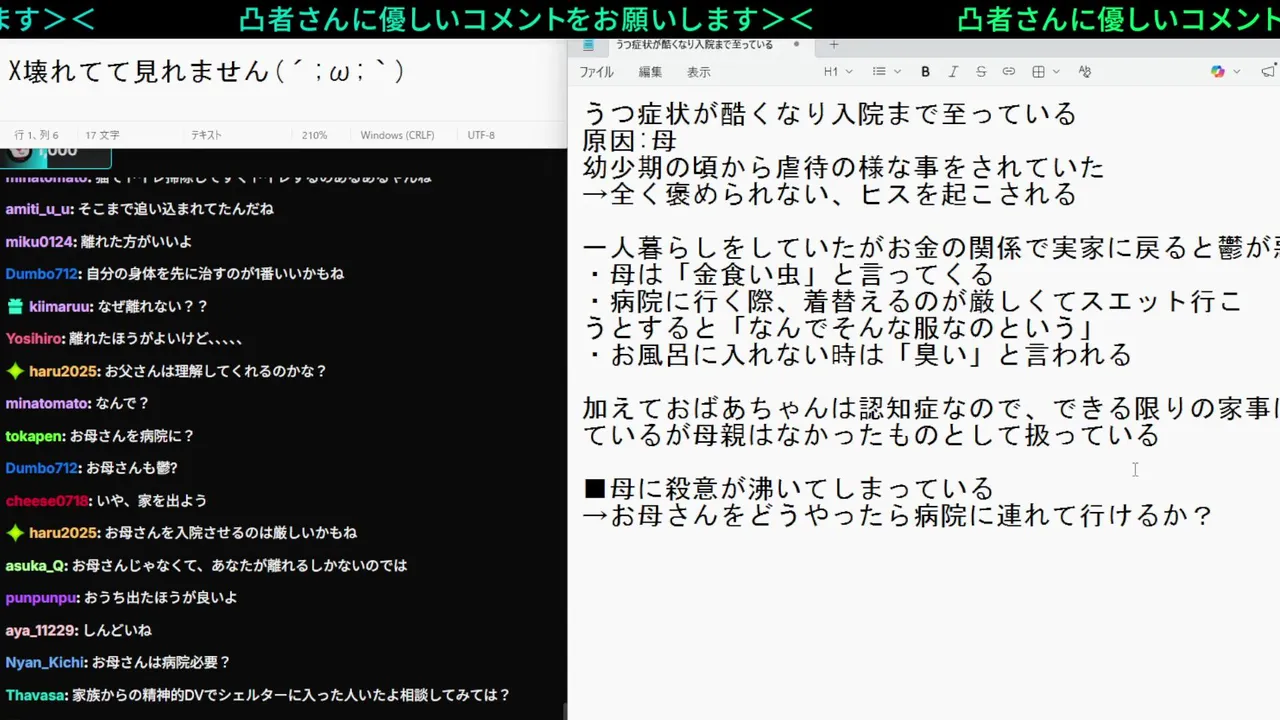Click Dumbo712 on the お母さんも鬱? message

click(41, 468)
